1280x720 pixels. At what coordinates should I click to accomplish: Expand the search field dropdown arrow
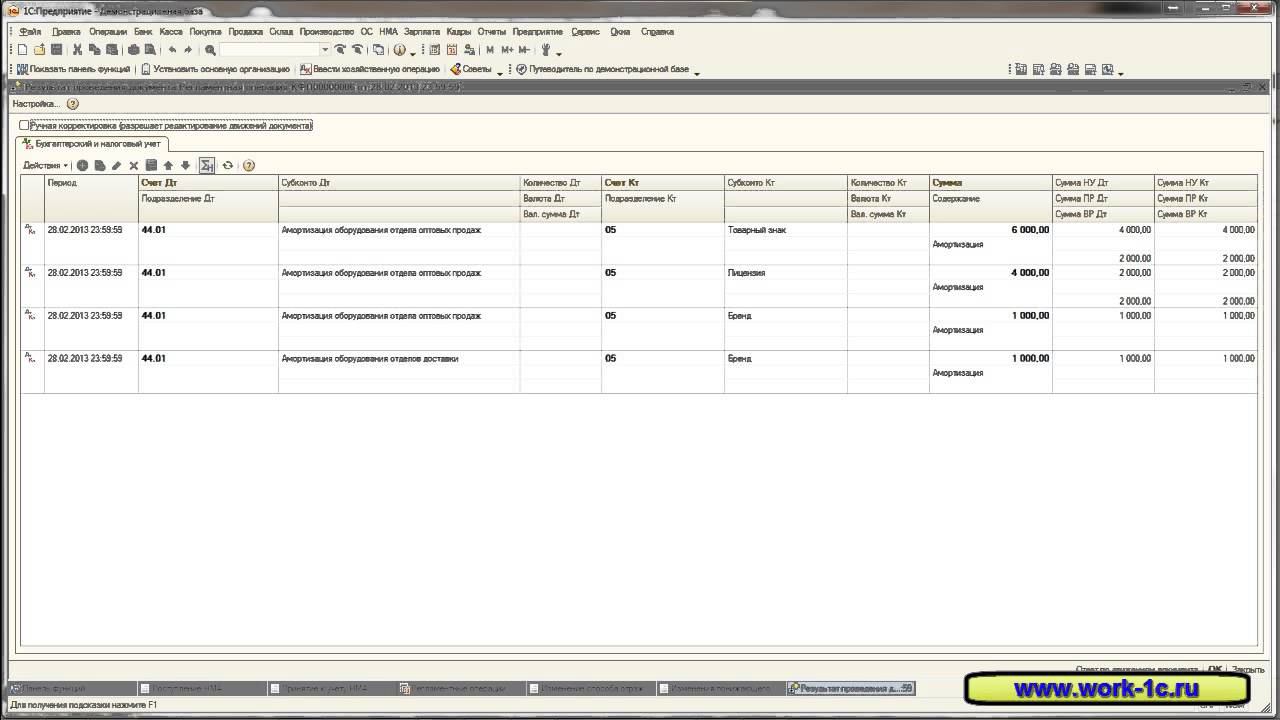pyautogui.click(x=325, y=50)
